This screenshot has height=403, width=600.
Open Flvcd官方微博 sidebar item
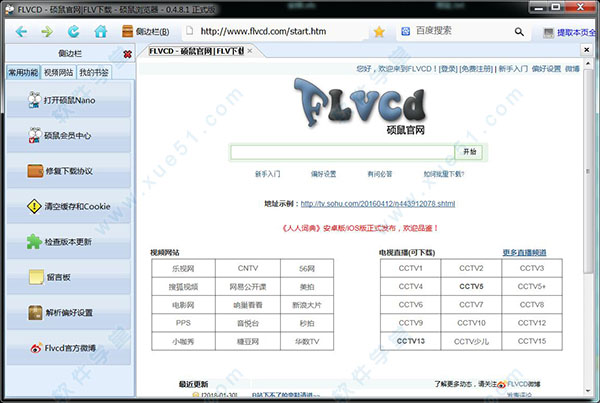pyautogui.click(x=68, y=348)
